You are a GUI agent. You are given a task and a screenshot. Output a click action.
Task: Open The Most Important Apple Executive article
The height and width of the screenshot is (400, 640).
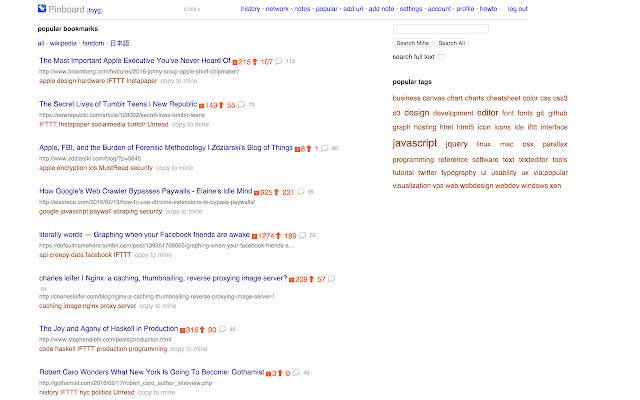pyautogui.click(x=135, y=60)
